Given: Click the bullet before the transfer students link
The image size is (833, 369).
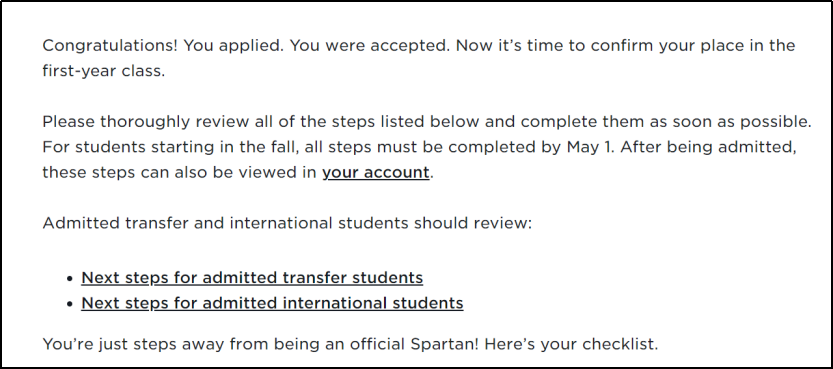Looking at the screenshot, I should point(70,278).
